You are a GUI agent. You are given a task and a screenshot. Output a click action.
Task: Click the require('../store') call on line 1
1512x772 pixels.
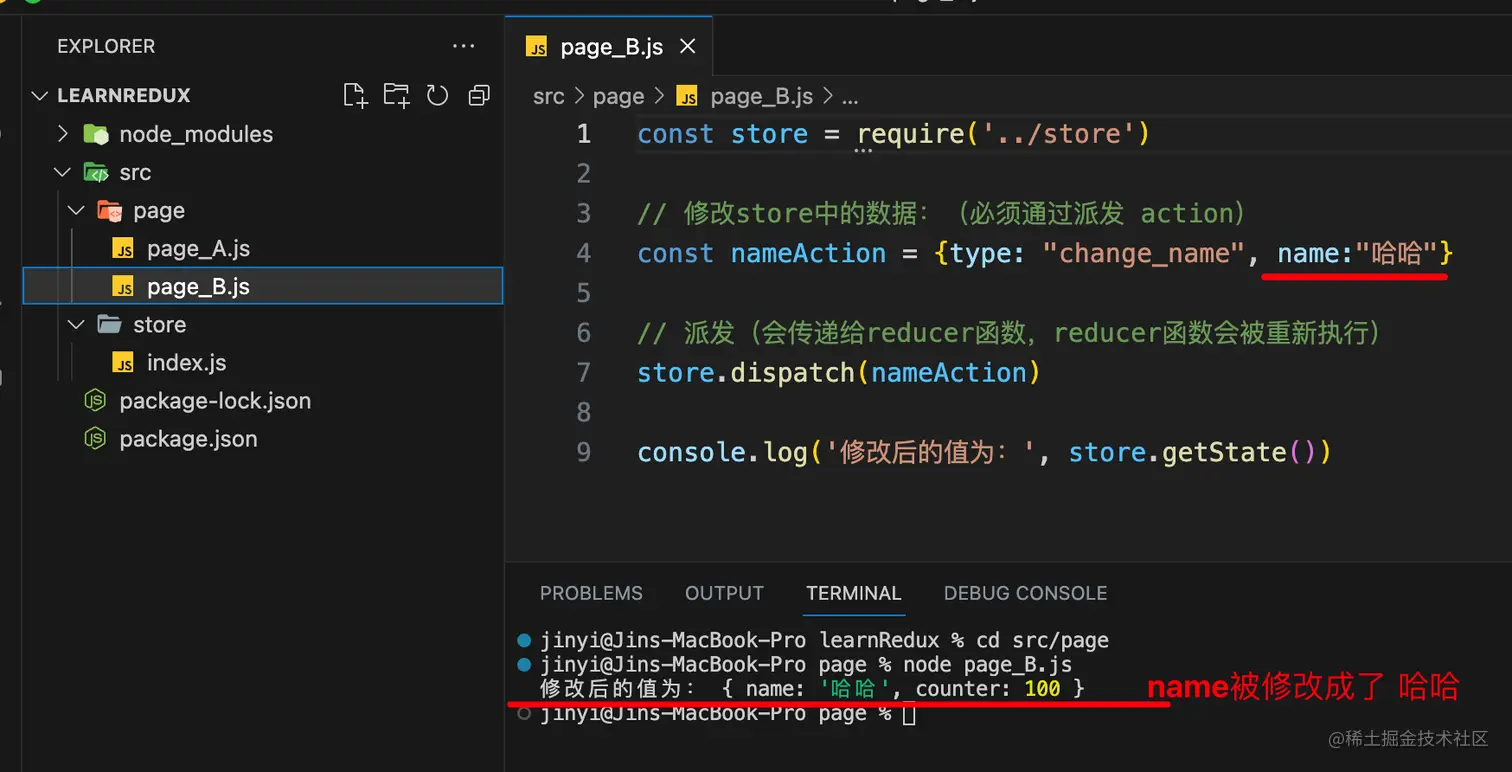click(x=1004, y=134)
